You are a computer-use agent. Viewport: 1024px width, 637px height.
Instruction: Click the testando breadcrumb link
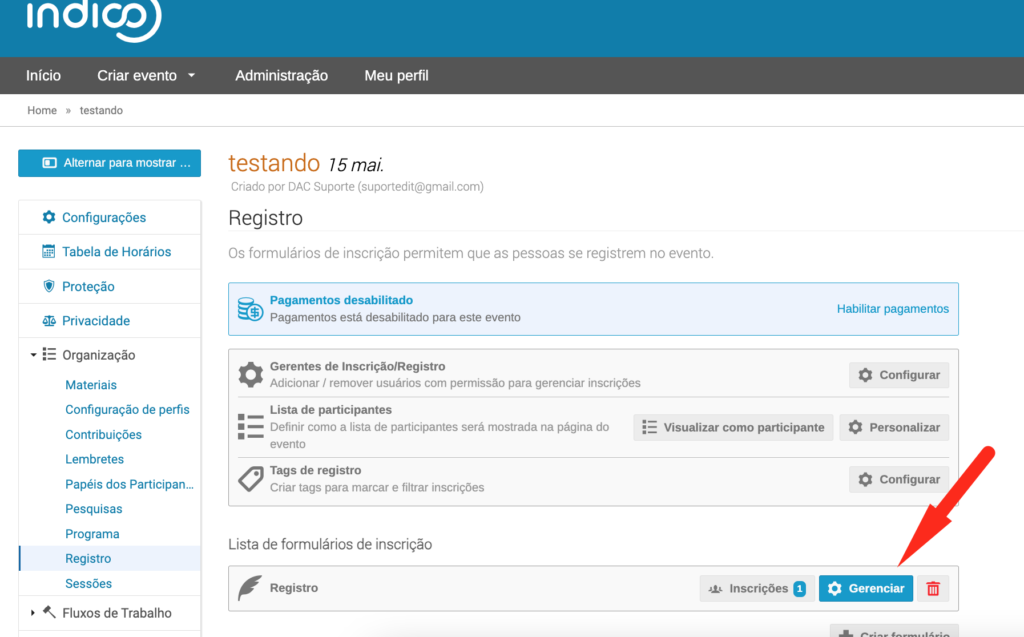101,110
